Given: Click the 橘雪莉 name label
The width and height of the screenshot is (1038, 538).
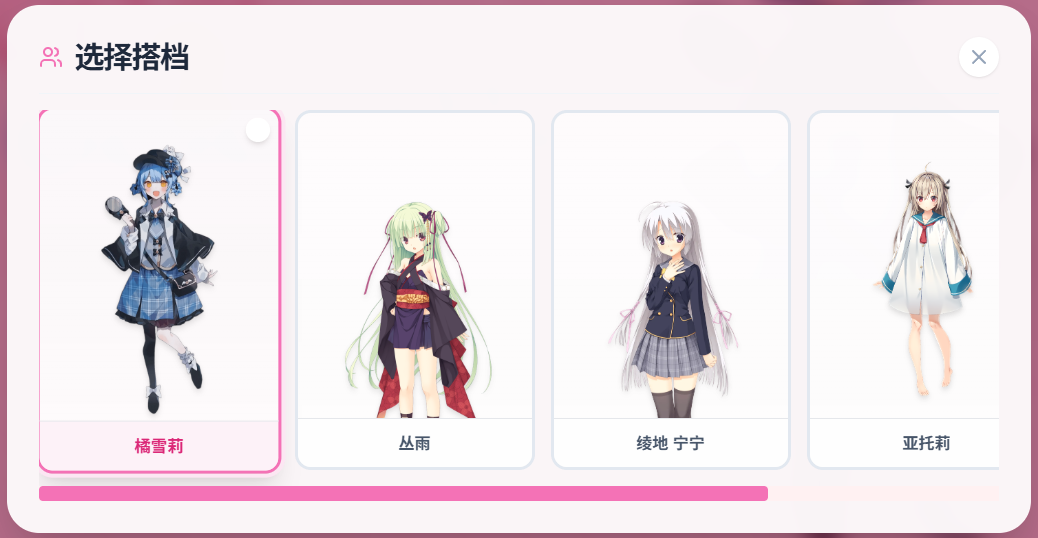Looking at the screenshot, I should 159,446.
